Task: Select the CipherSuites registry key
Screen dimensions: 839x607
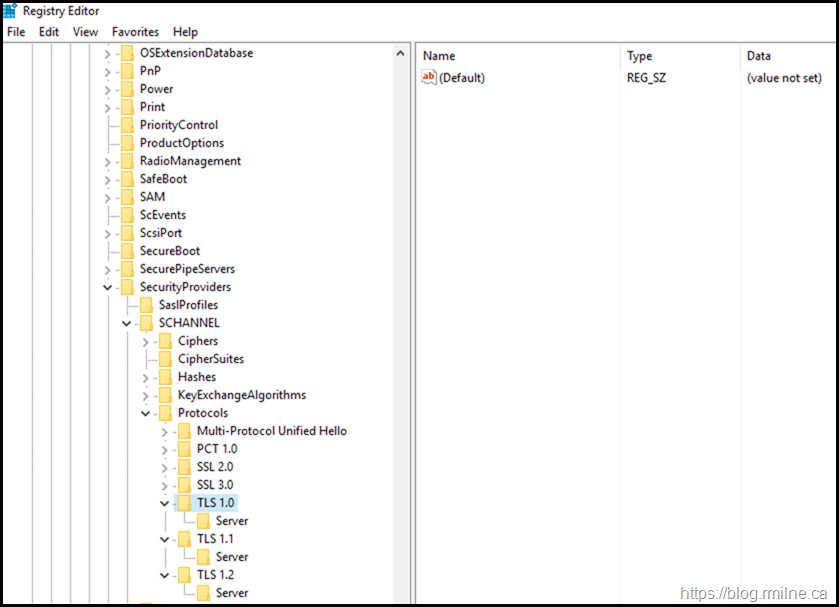Action: coord(210,359)
